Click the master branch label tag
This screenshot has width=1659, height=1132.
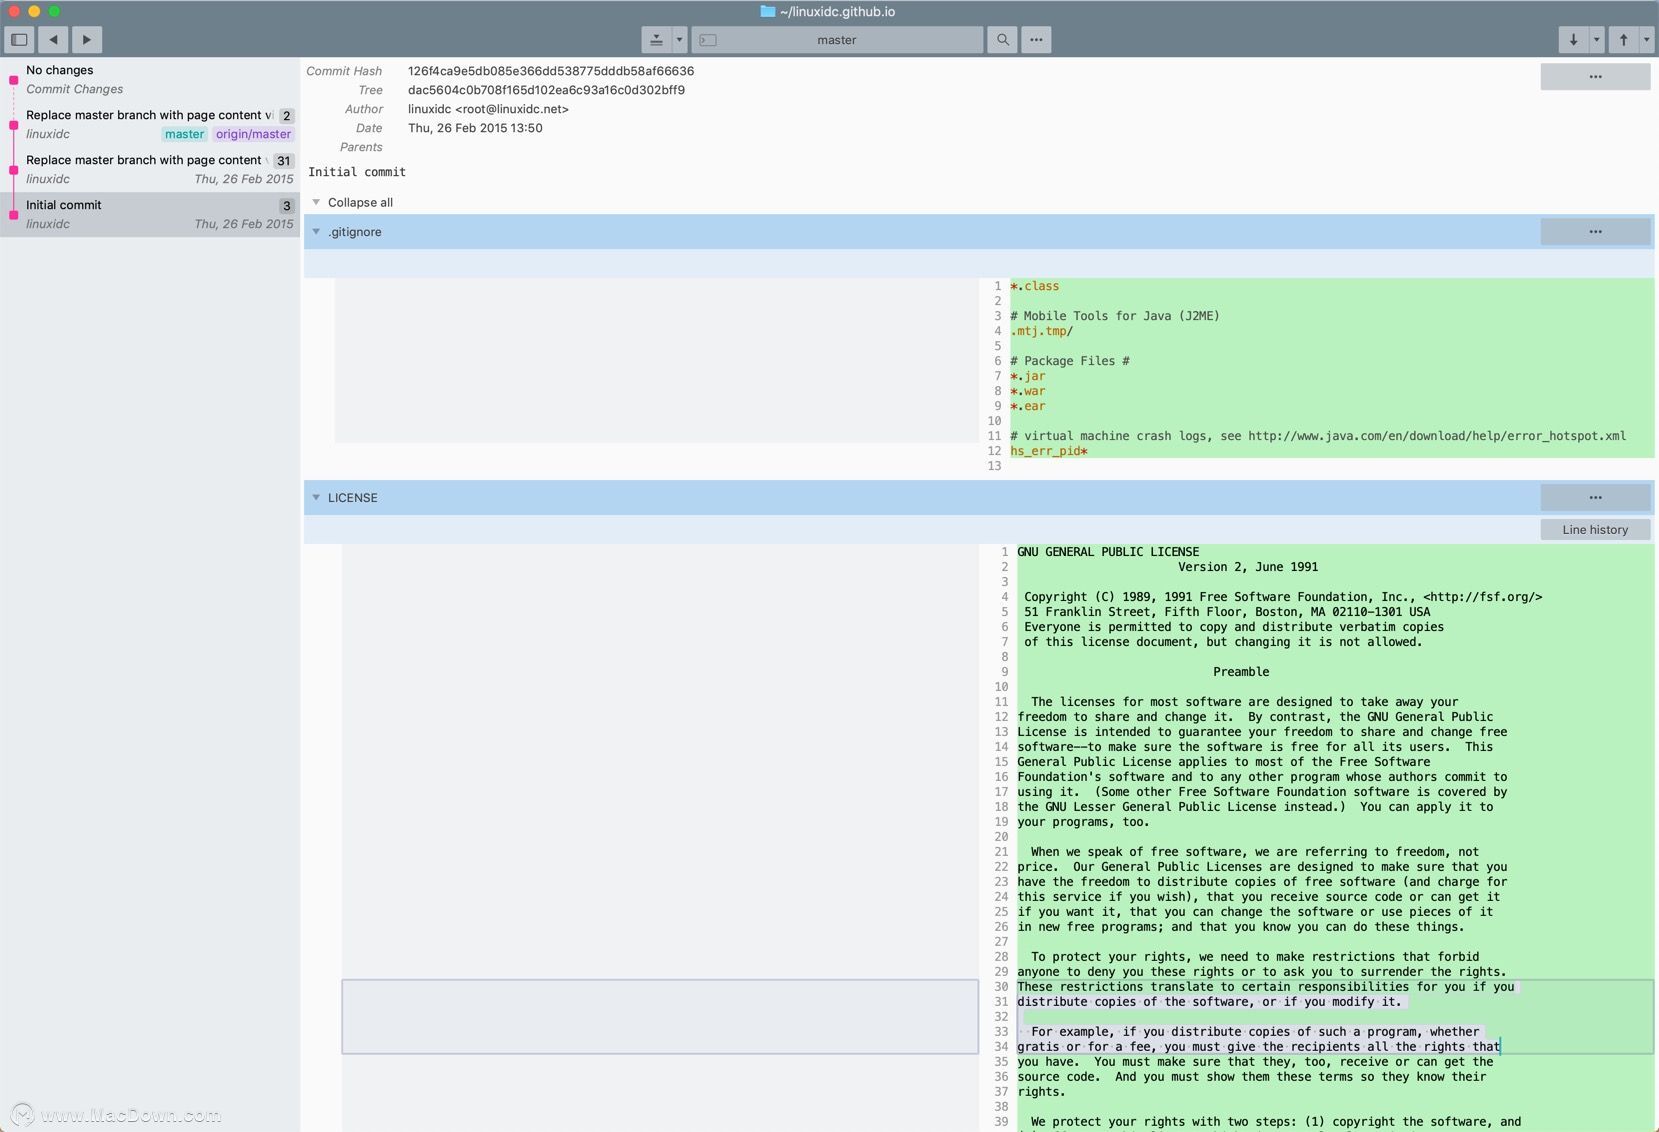(x=184, y=134)
